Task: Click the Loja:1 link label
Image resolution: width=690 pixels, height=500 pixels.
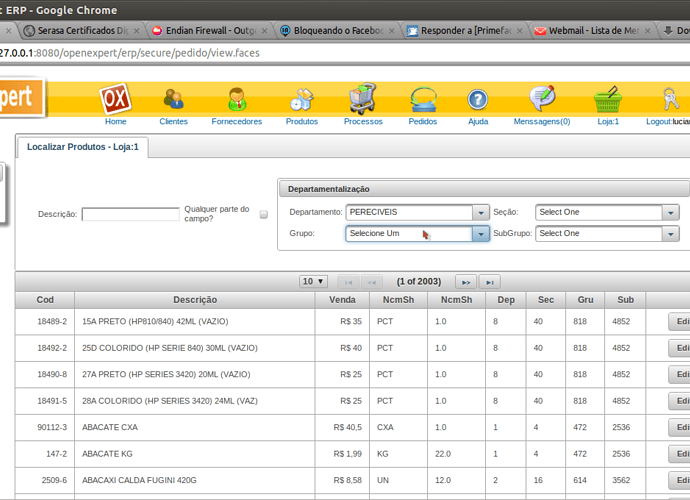Action: (608, 121)
